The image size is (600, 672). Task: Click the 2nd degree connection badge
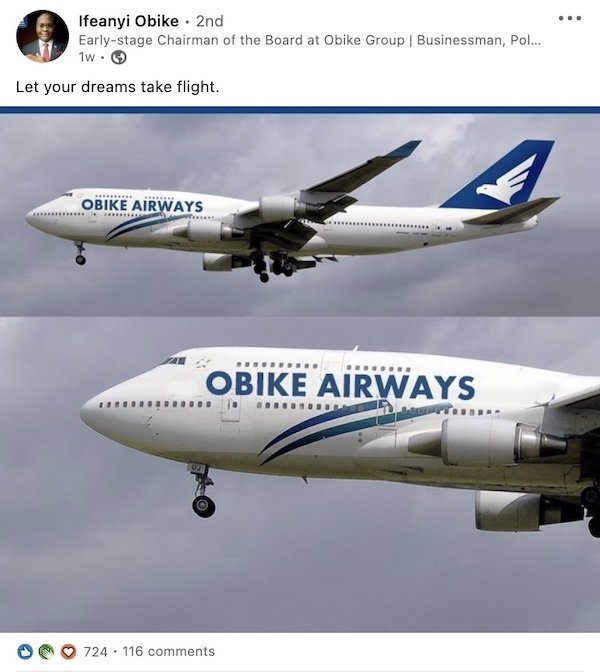click(x=210, y=21)
